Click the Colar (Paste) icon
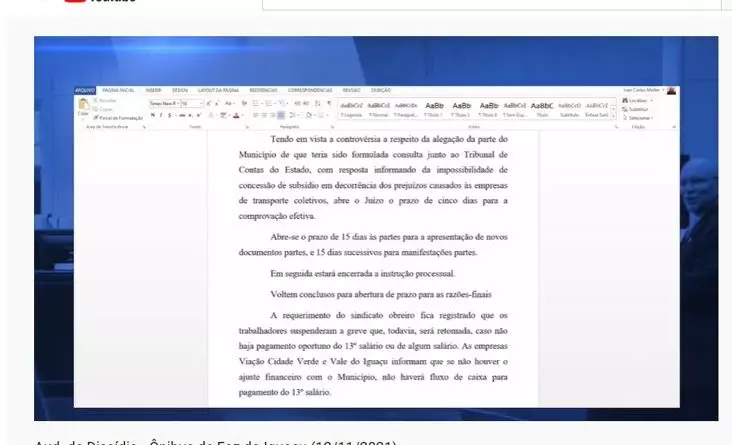 coord(83,108)
